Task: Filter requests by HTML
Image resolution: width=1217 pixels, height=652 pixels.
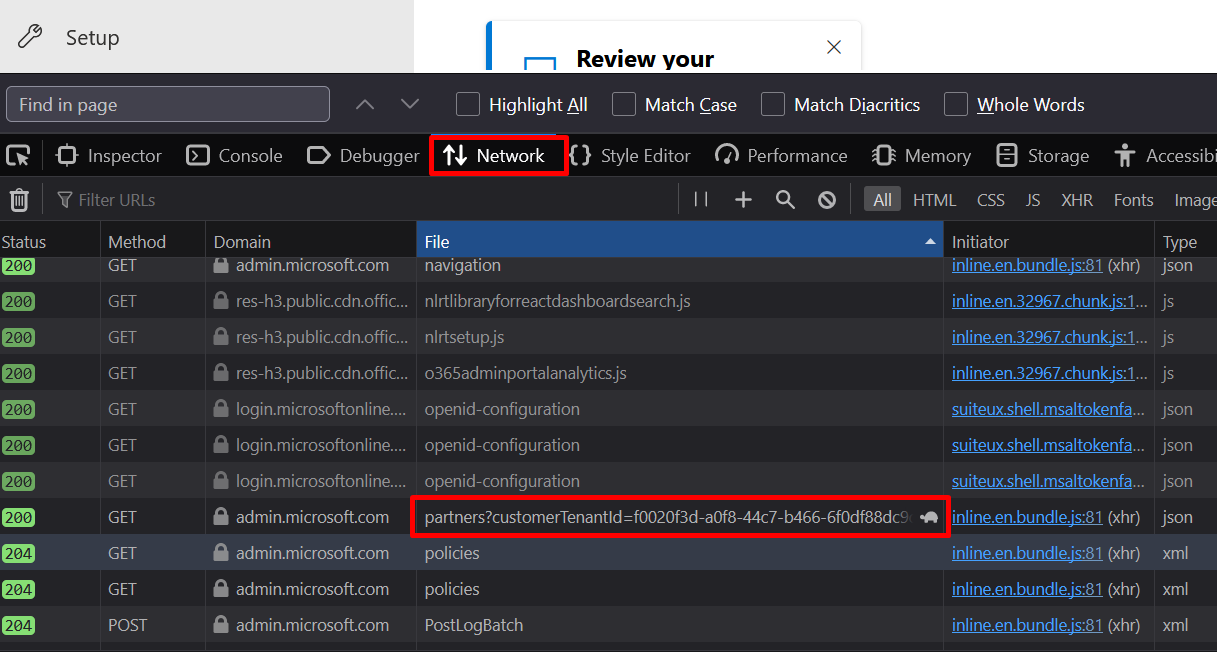Action: pyautogui.click(x=934, y=200)
